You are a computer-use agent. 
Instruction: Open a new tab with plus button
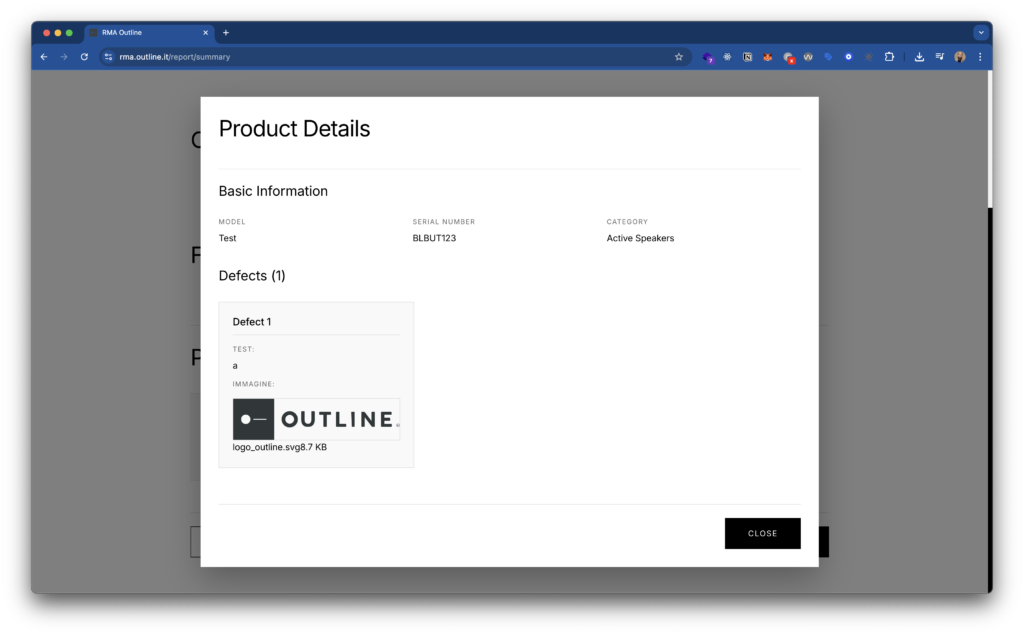click(x=226, y=32)
